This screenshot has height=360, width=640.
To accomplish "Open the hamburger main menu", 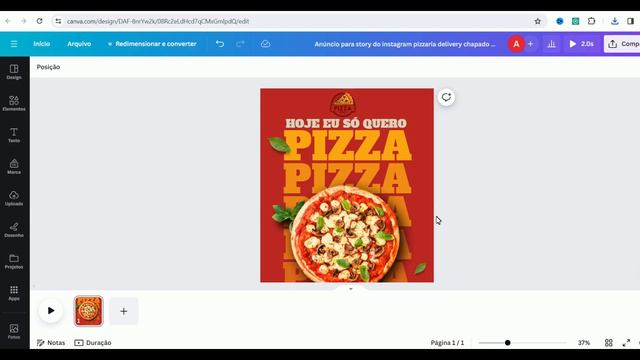I will (14, 44).
